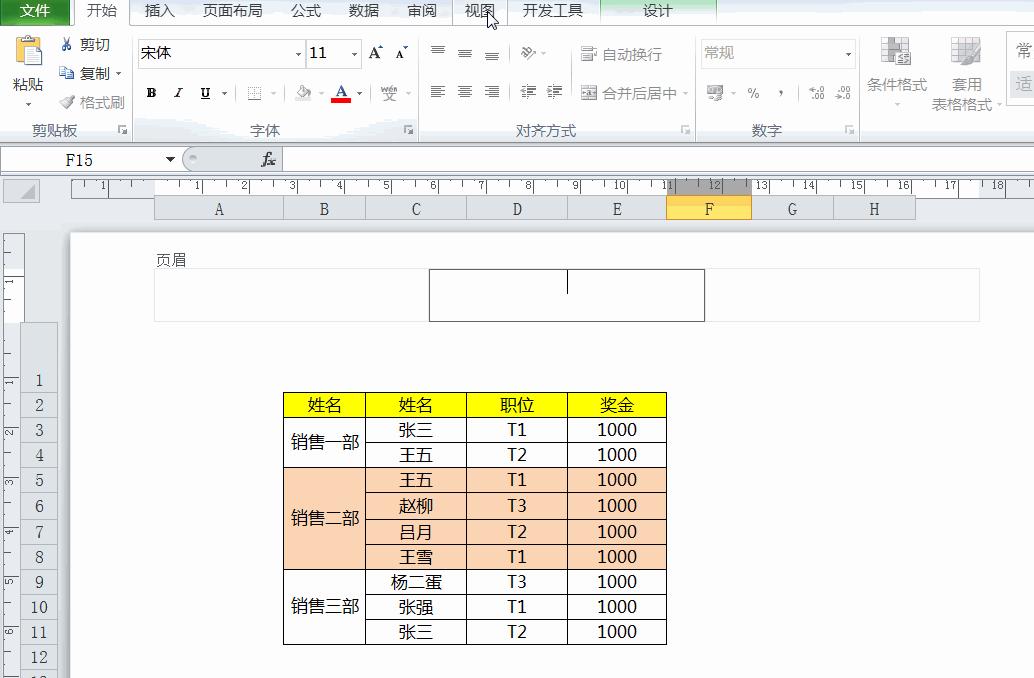Switch to the 视图 ribbon tab
This screenshot has width=1034, height=678.
click(x=479, y=11)
